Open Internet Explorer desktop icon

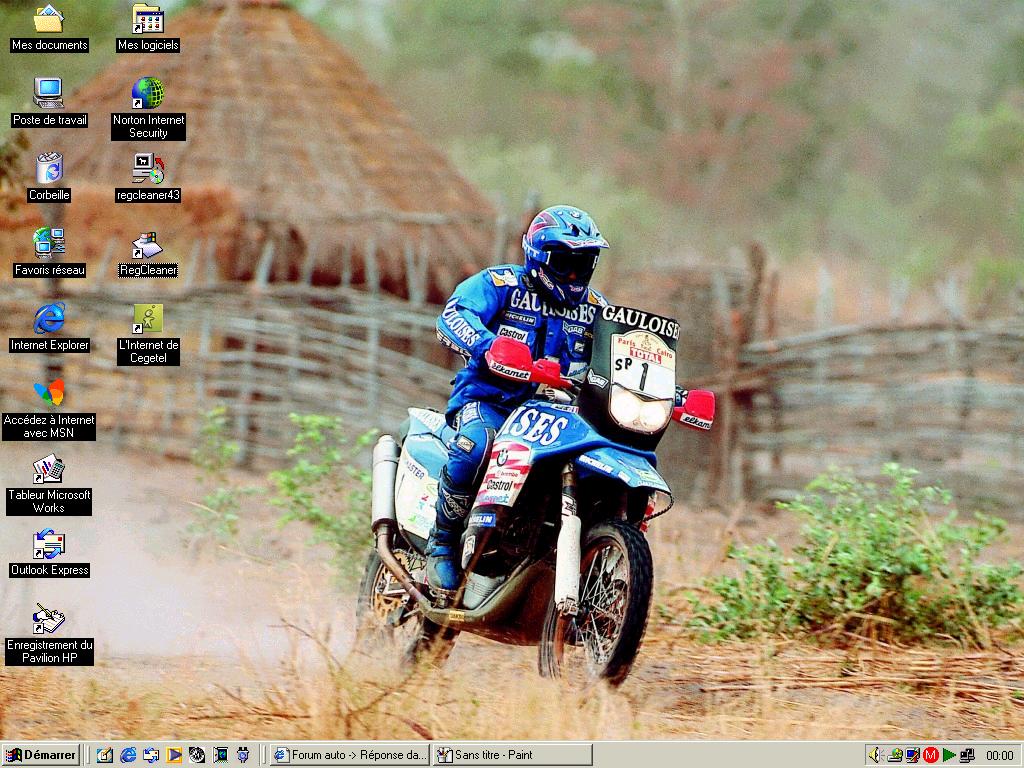[48, 319]
